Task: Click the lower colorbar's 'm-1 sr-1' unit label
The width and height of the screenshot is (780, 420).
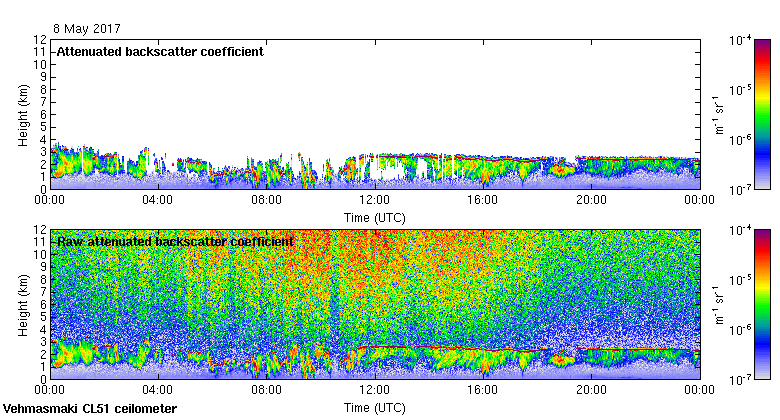Action: pyautogui.click(x=719, y=305)
